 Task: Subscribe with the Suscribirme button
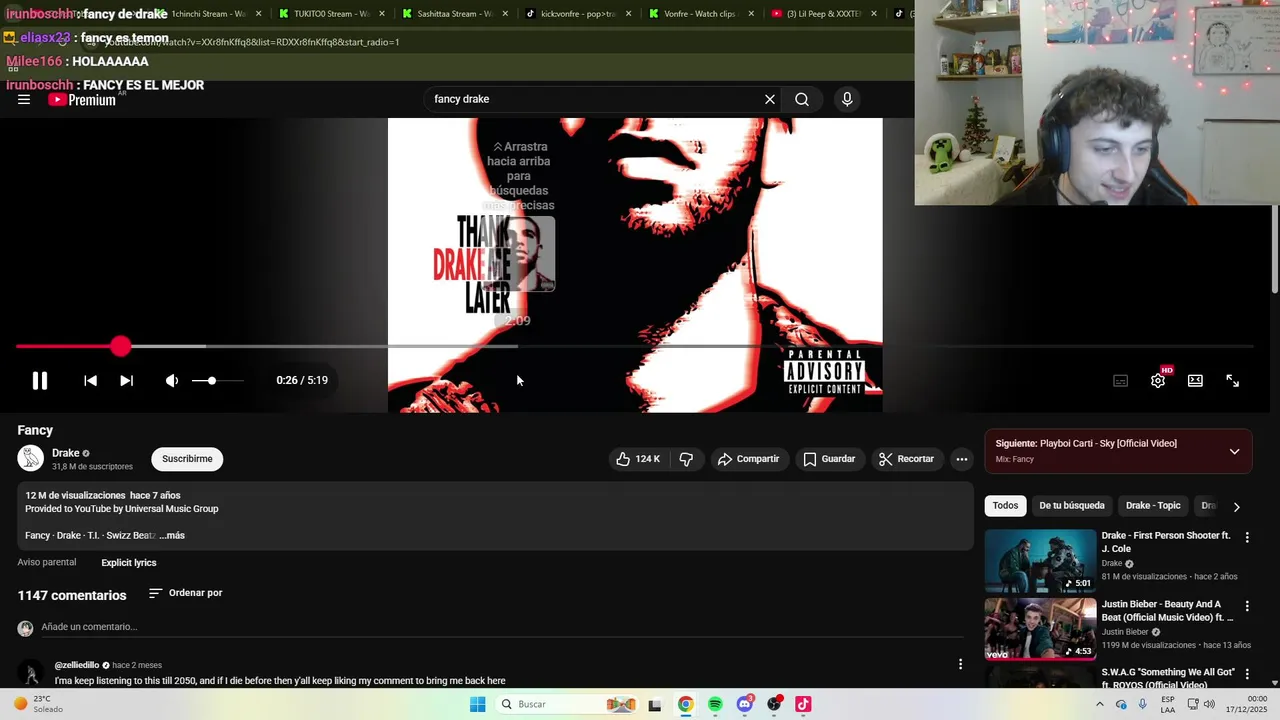click(x=187, y=459)
